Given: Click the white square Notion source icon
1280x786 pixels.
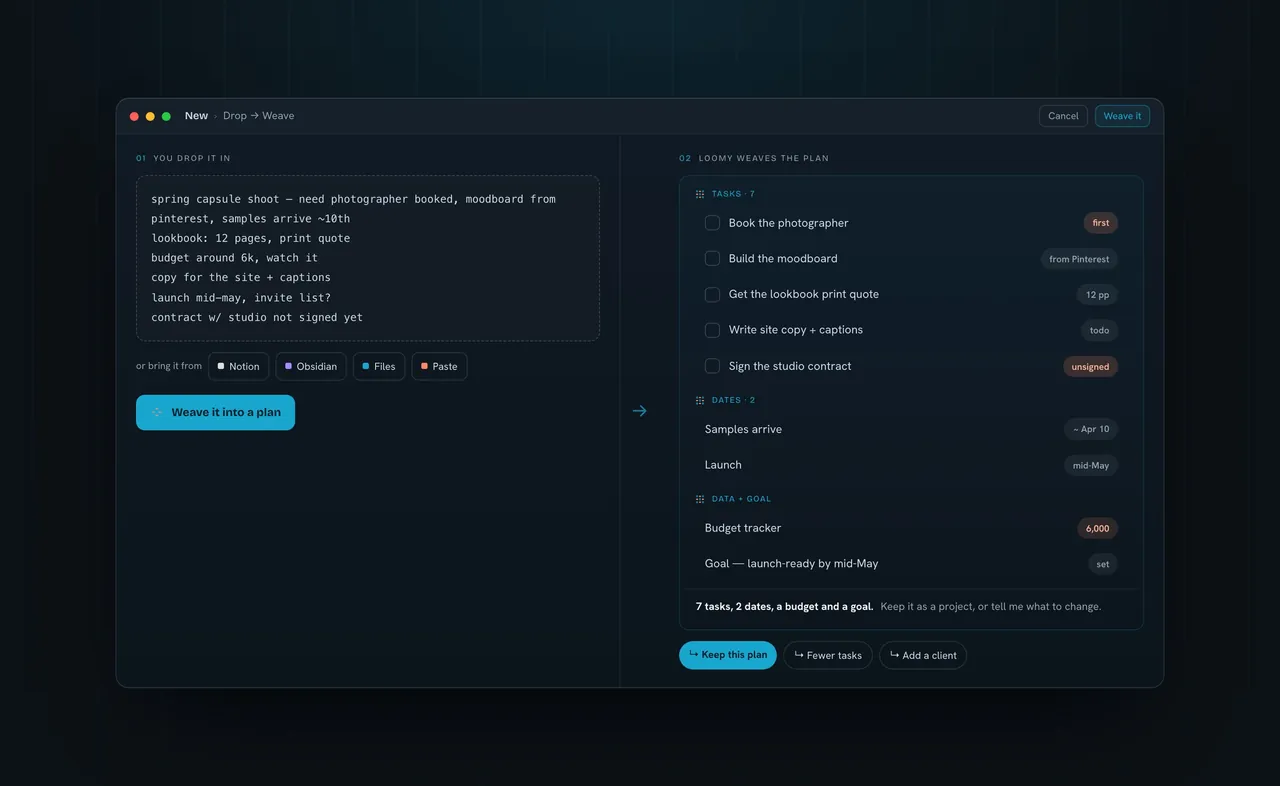Looking at the screenshot, I should (221, 366).
